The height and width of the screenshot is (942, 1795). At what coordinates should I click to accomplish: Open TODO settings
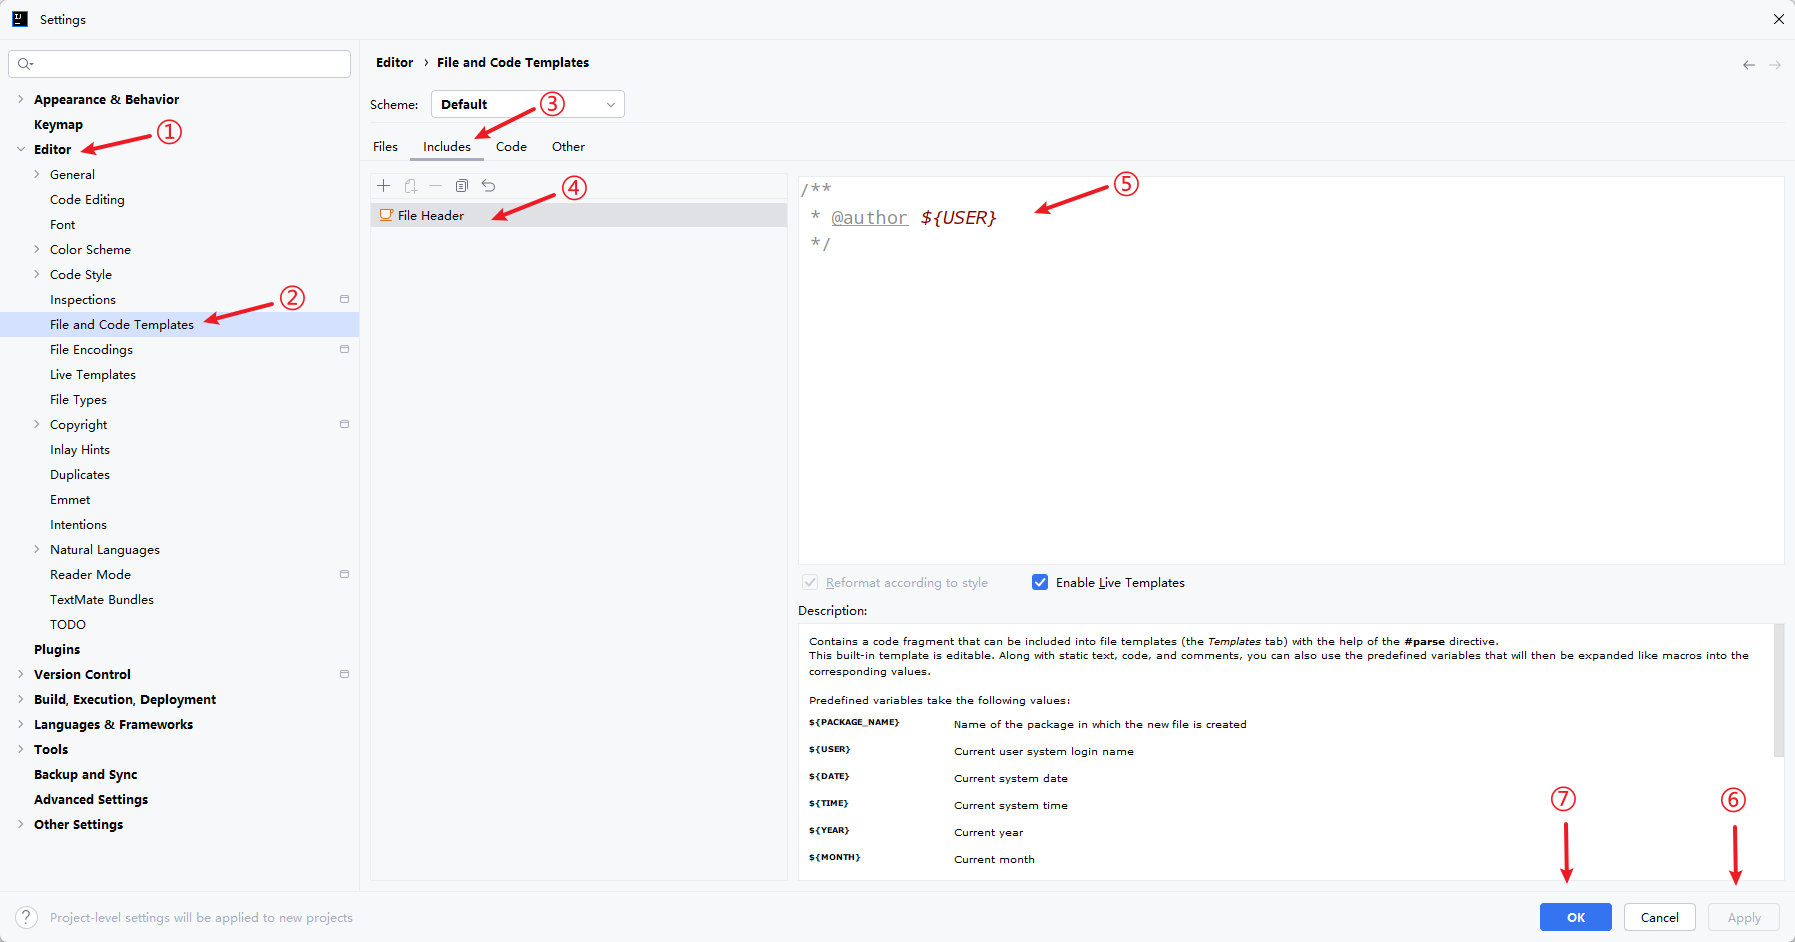(x=68, y=624)
